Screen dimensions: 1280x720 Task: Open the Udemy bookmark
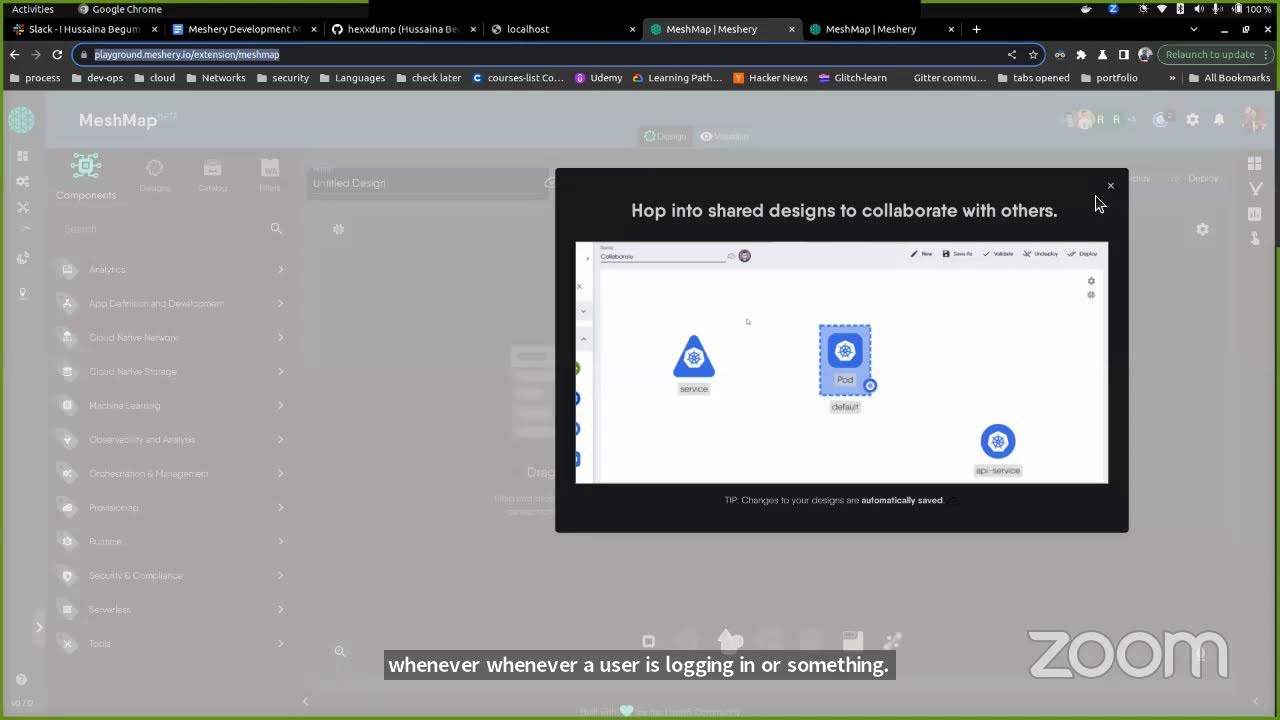tap(598, 77)
